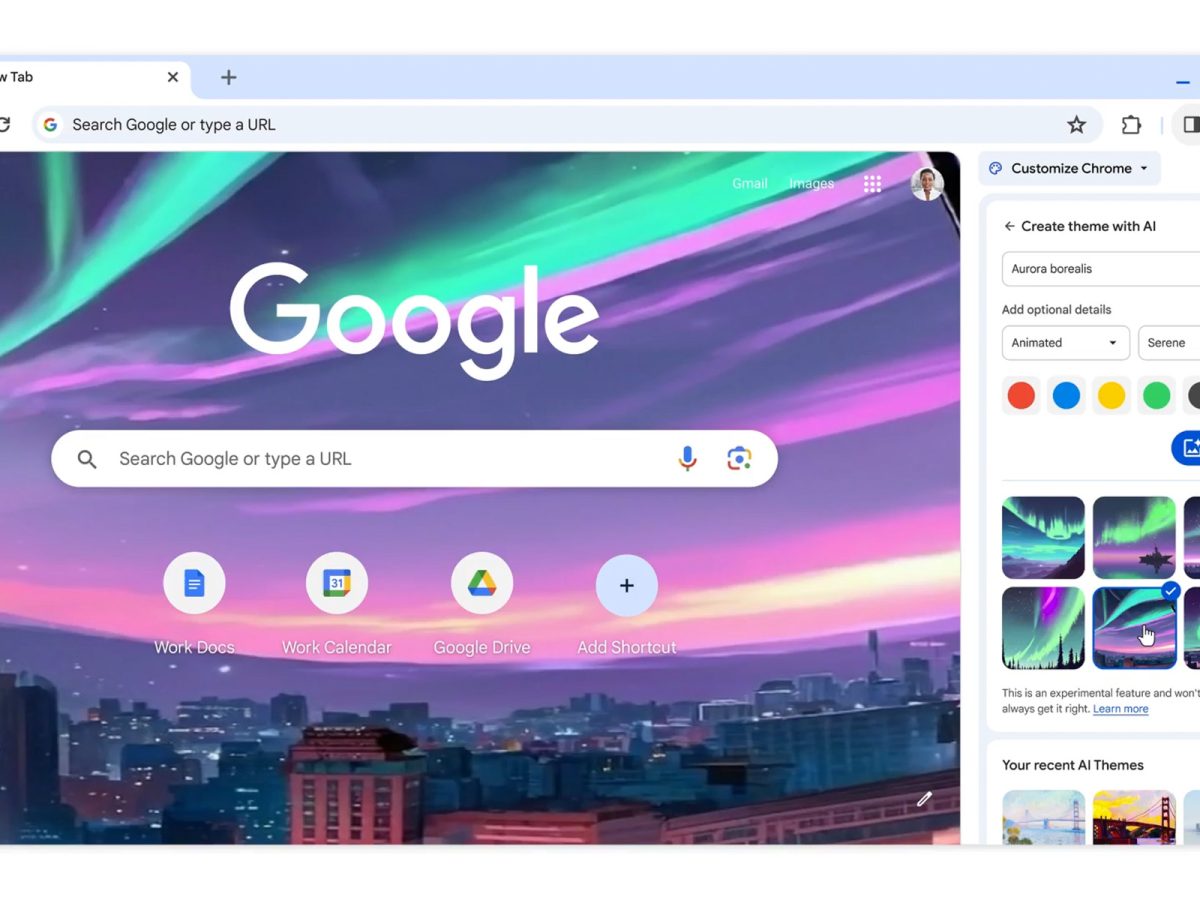Open the Images link
This screenshot has height=900, width=1200.
pos(811,183)
